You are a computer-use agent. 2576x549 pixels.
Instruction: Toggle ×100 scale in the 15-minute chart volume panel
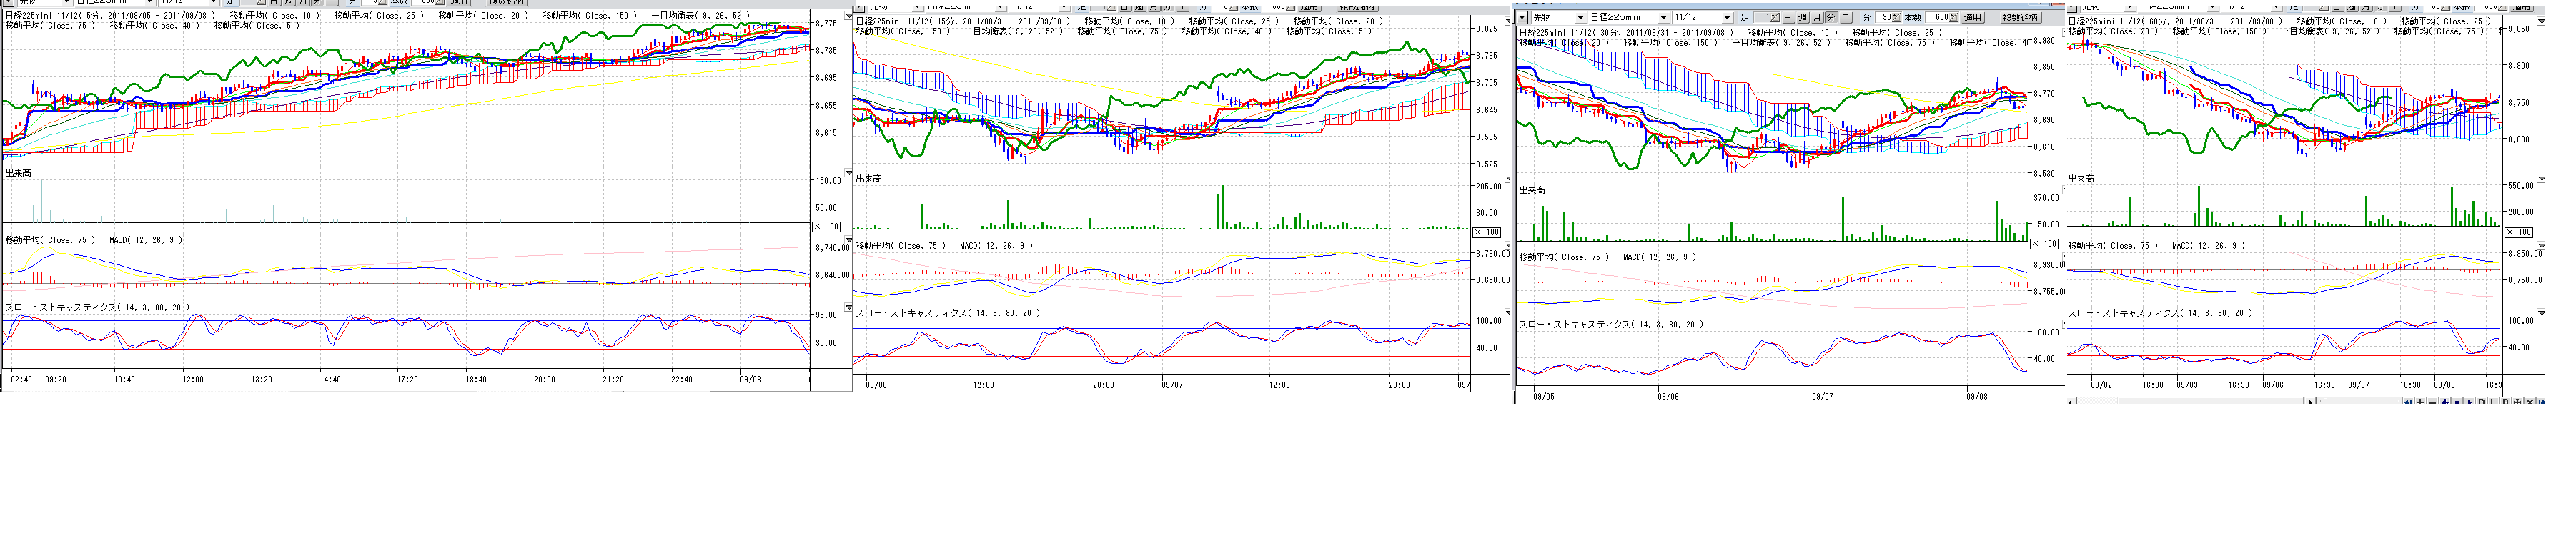point(1487,232)
